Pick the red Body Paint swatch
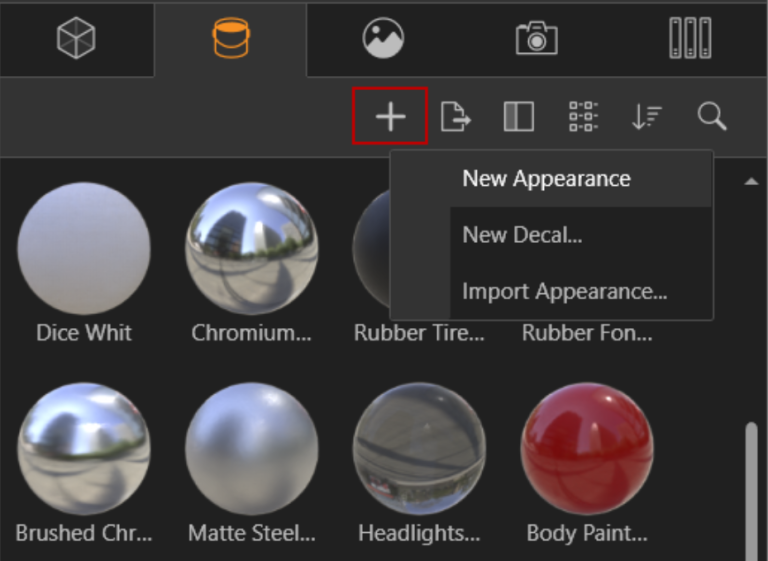The width and height of the screenshot is (768, 561). (587, 448)
